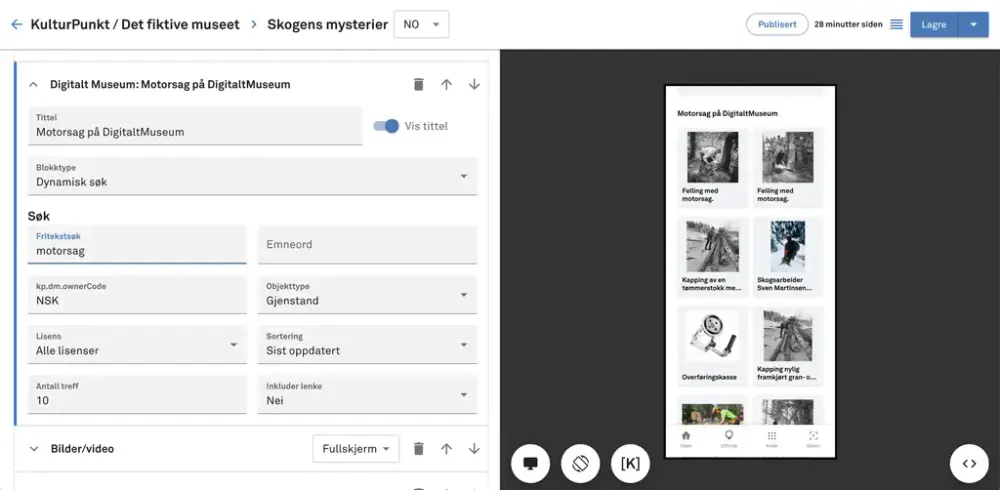The width and height of the screenshot is (1000, 490).
Task: Switch preview to desktop display mode
Action: pos(531,463)
